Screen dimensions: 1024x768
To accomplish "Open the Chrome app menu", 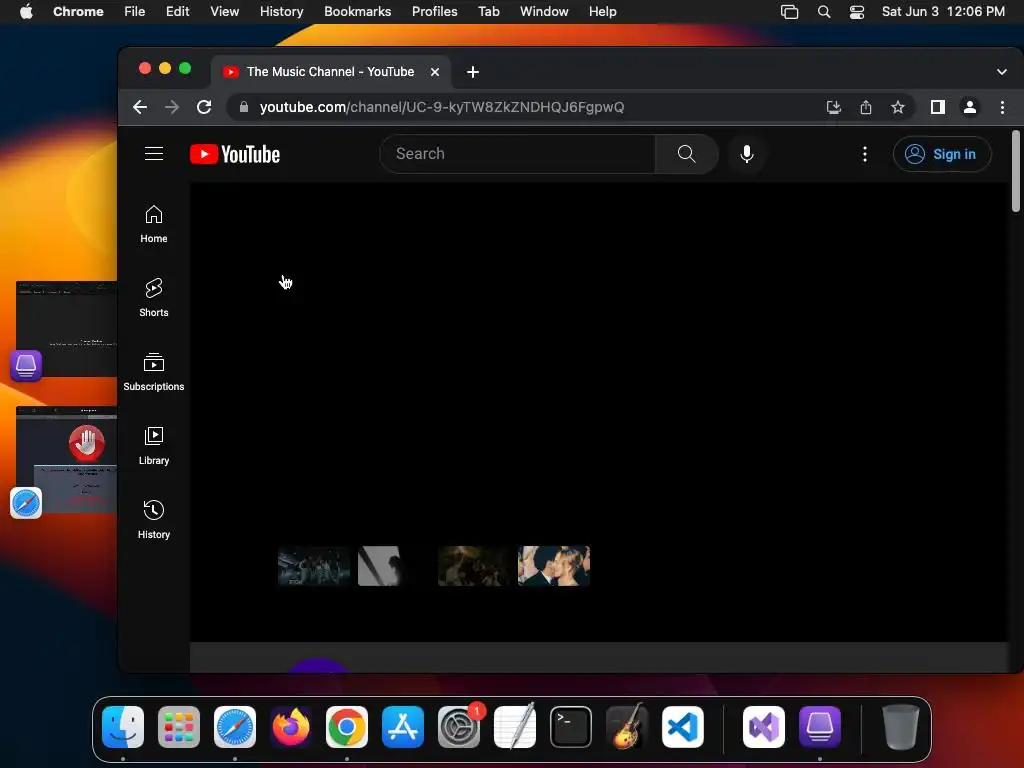I will pos(78,11).
